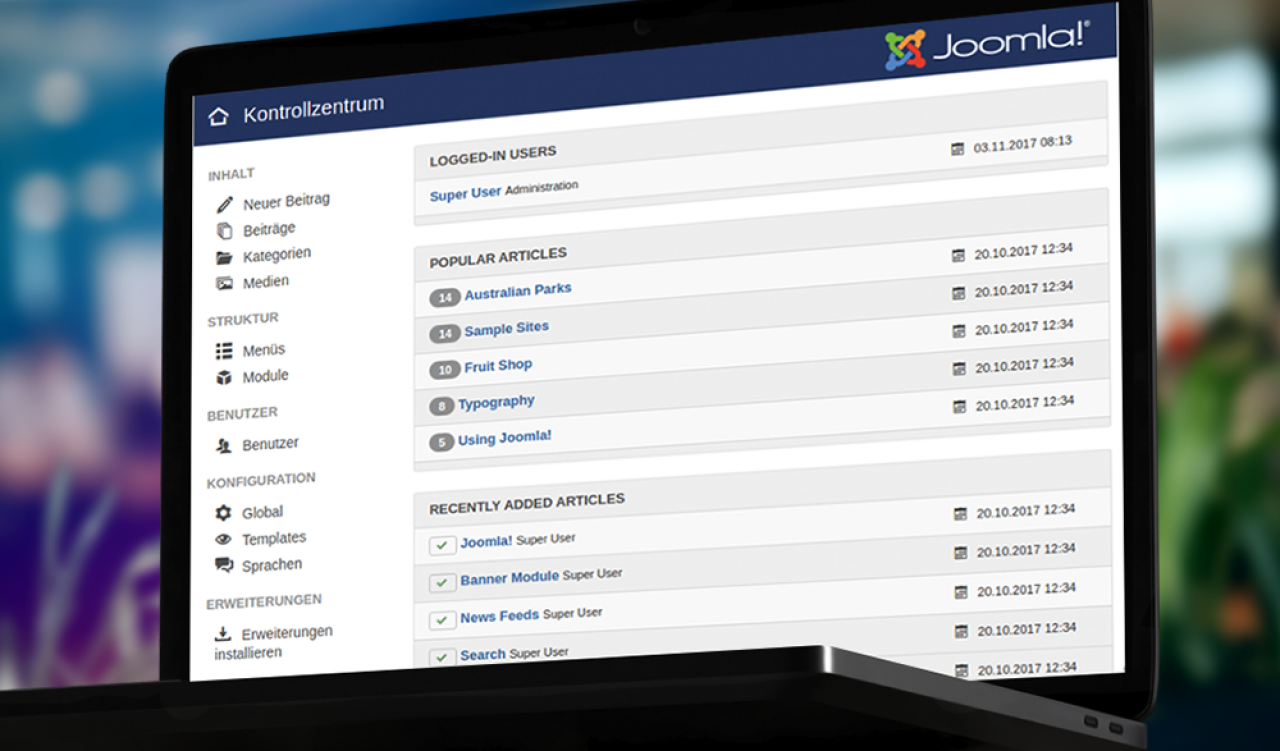Click the Global gear icon

223,513
